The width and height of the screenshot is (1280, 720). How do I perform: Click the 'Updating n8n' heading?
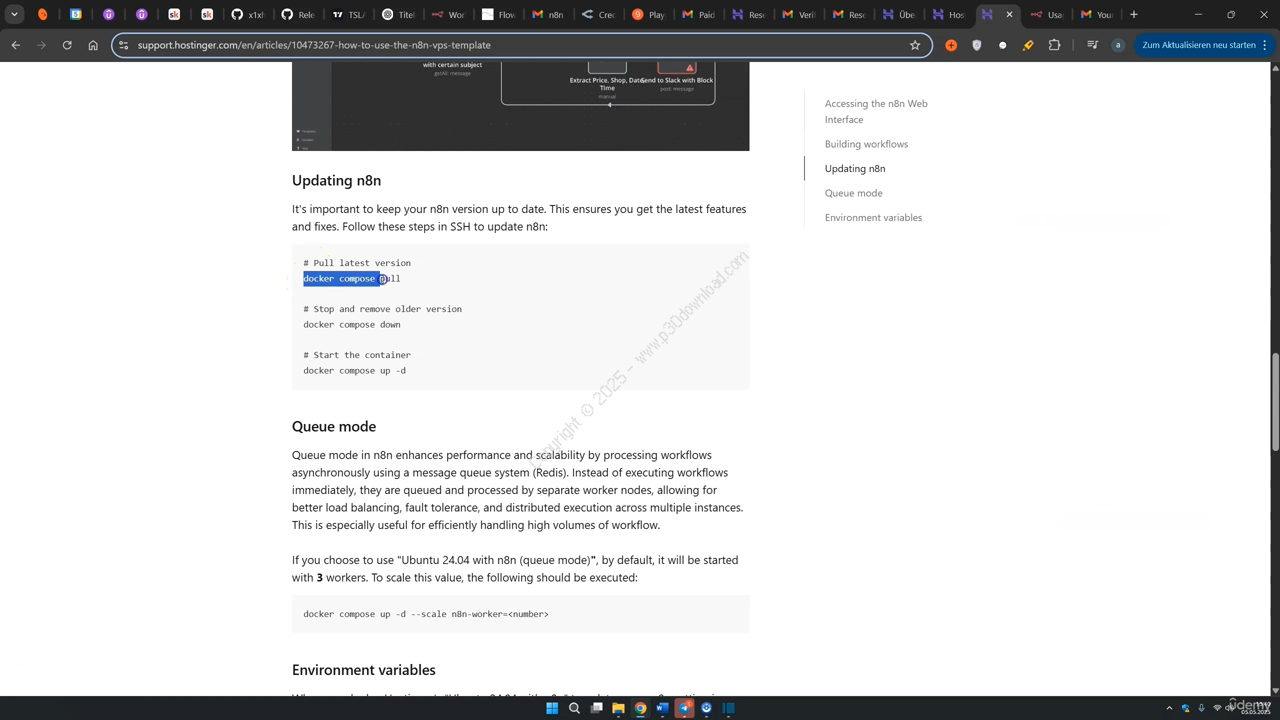pyautogui.click(x=336, y=181)
